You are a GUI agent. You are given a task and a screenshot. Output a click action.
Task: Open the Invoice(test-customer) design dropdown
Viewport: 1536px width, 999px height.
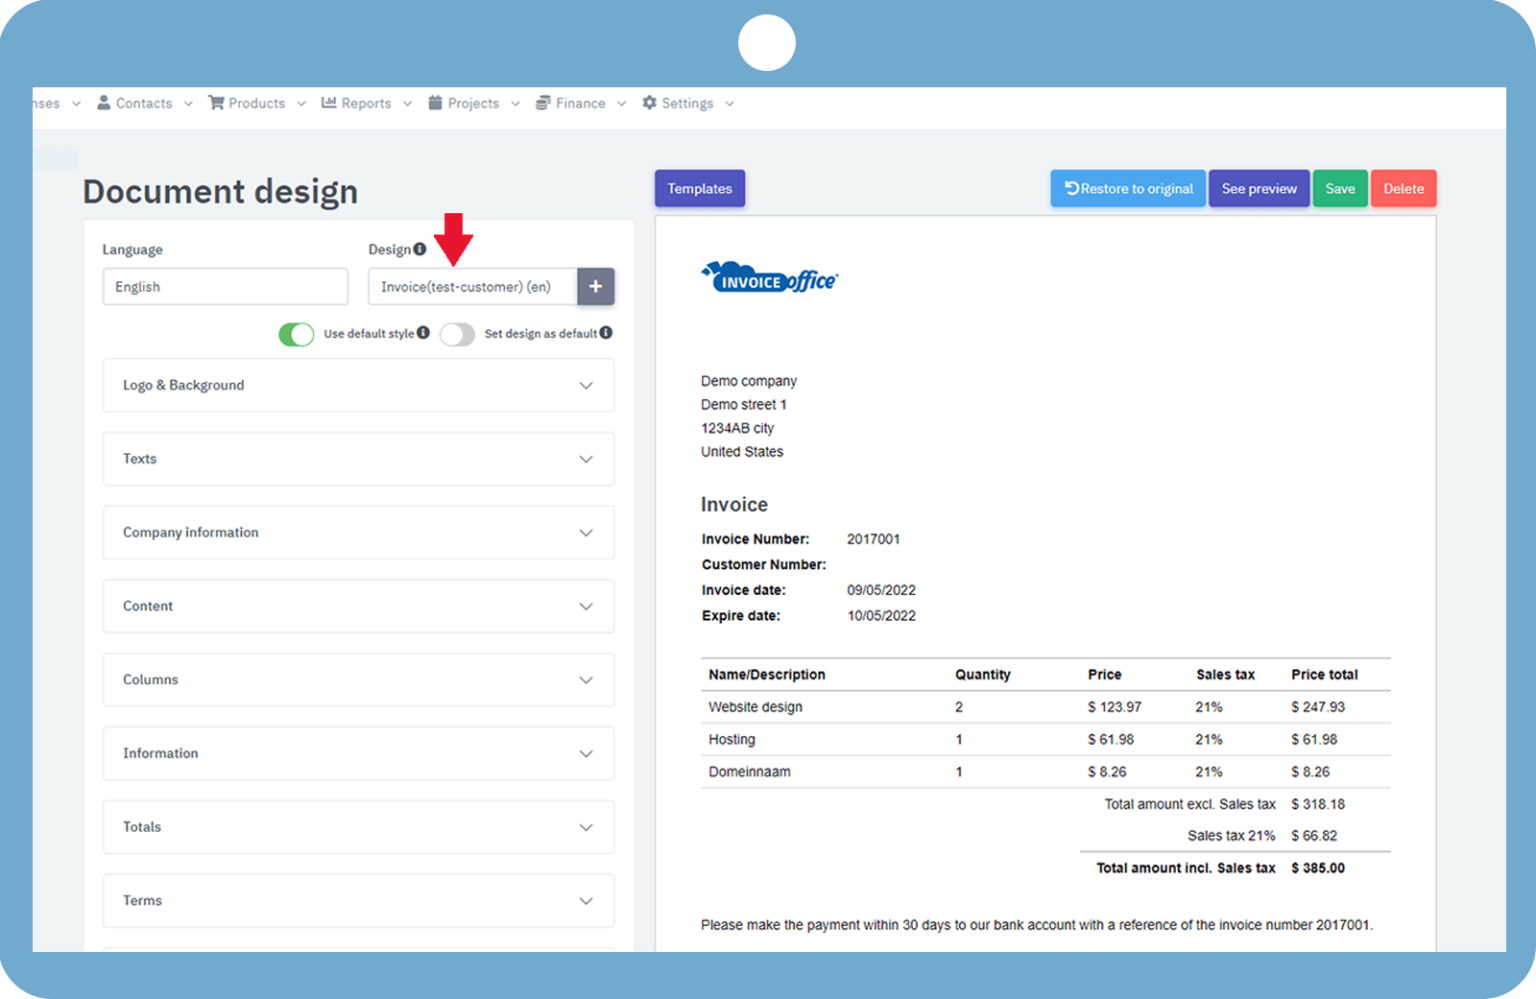[x=472, y=286]
